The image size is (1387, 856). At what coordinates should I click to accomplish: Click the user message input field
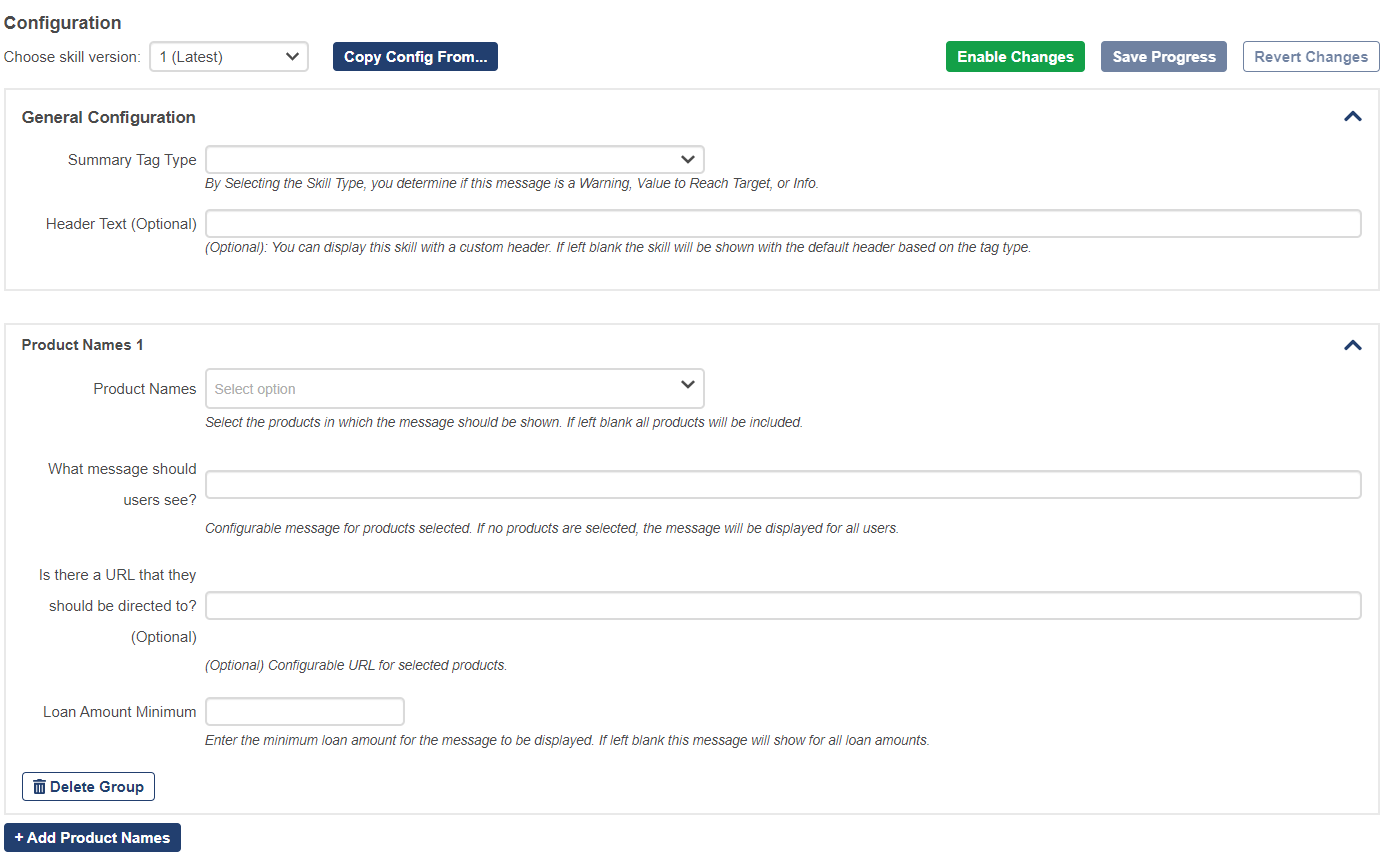click(783, 485)
